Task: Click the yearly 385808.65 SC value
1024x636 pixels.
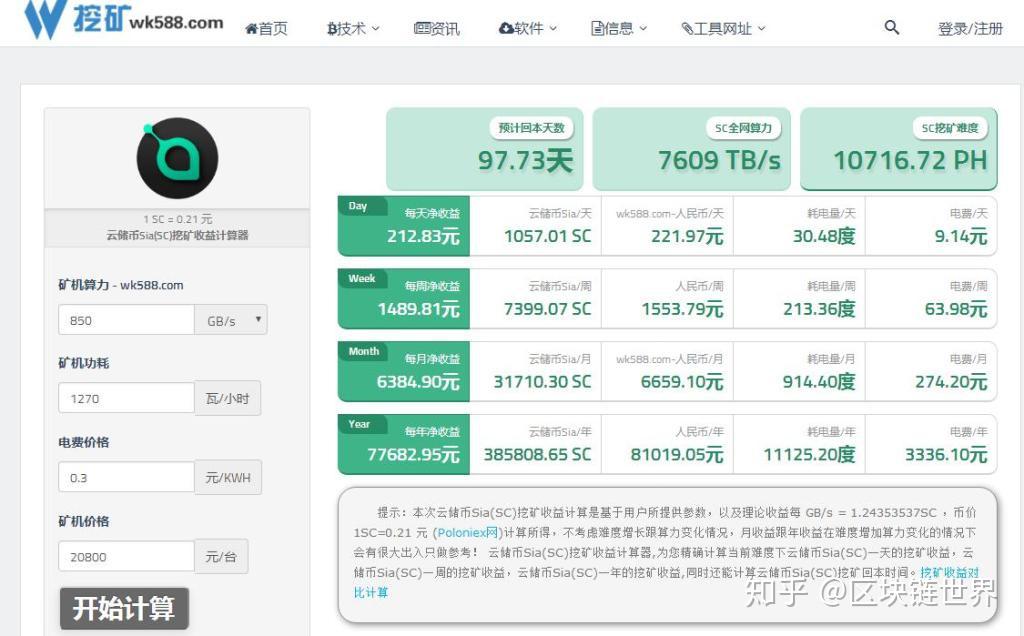Action: (x=537, y=454)
